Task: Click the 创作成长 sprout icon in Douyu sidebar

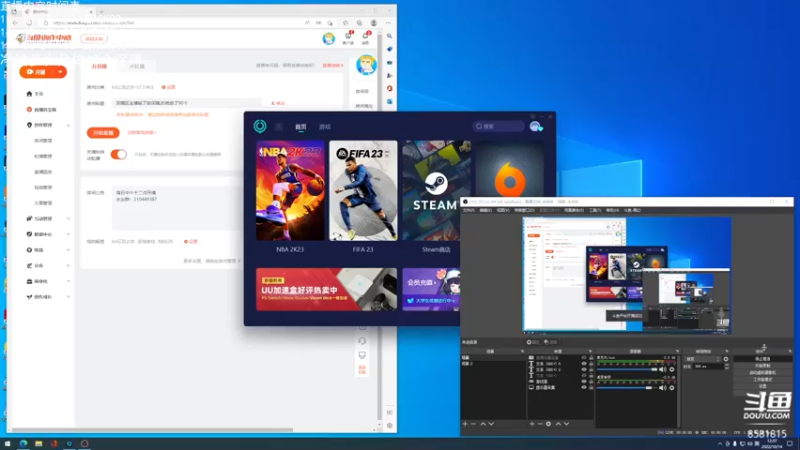Action: [29, 296]
